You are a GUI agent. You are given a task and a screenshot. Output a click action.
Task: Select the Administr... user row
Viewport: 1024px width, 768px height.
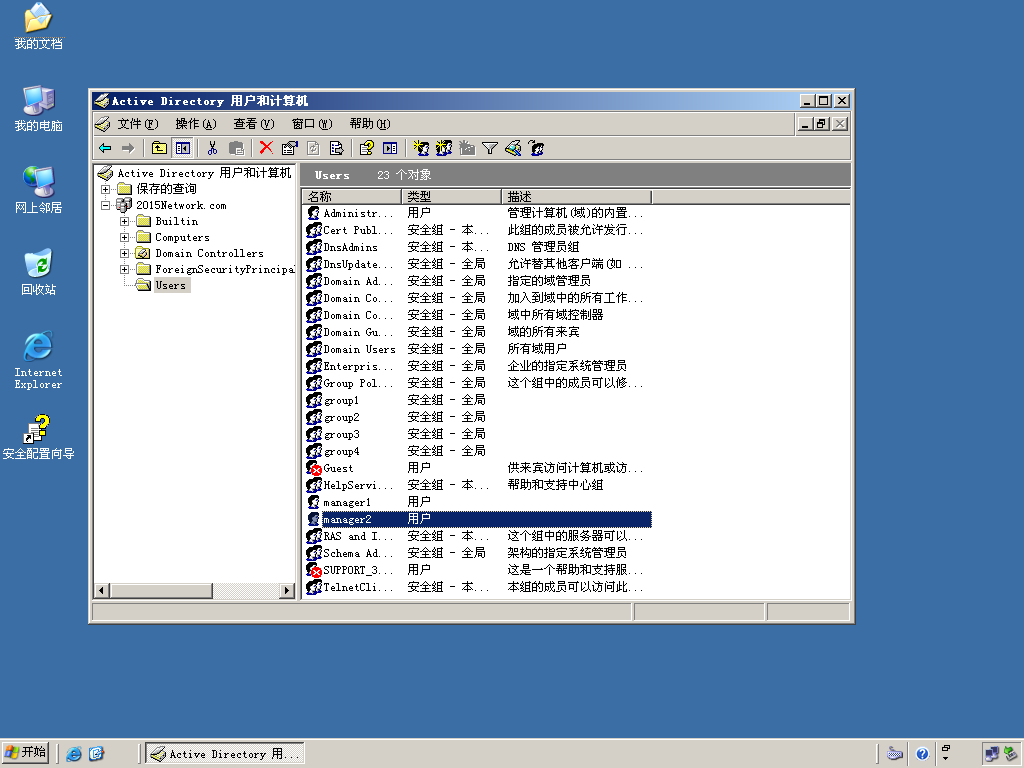pyautogui.click(x=478, y=213)
